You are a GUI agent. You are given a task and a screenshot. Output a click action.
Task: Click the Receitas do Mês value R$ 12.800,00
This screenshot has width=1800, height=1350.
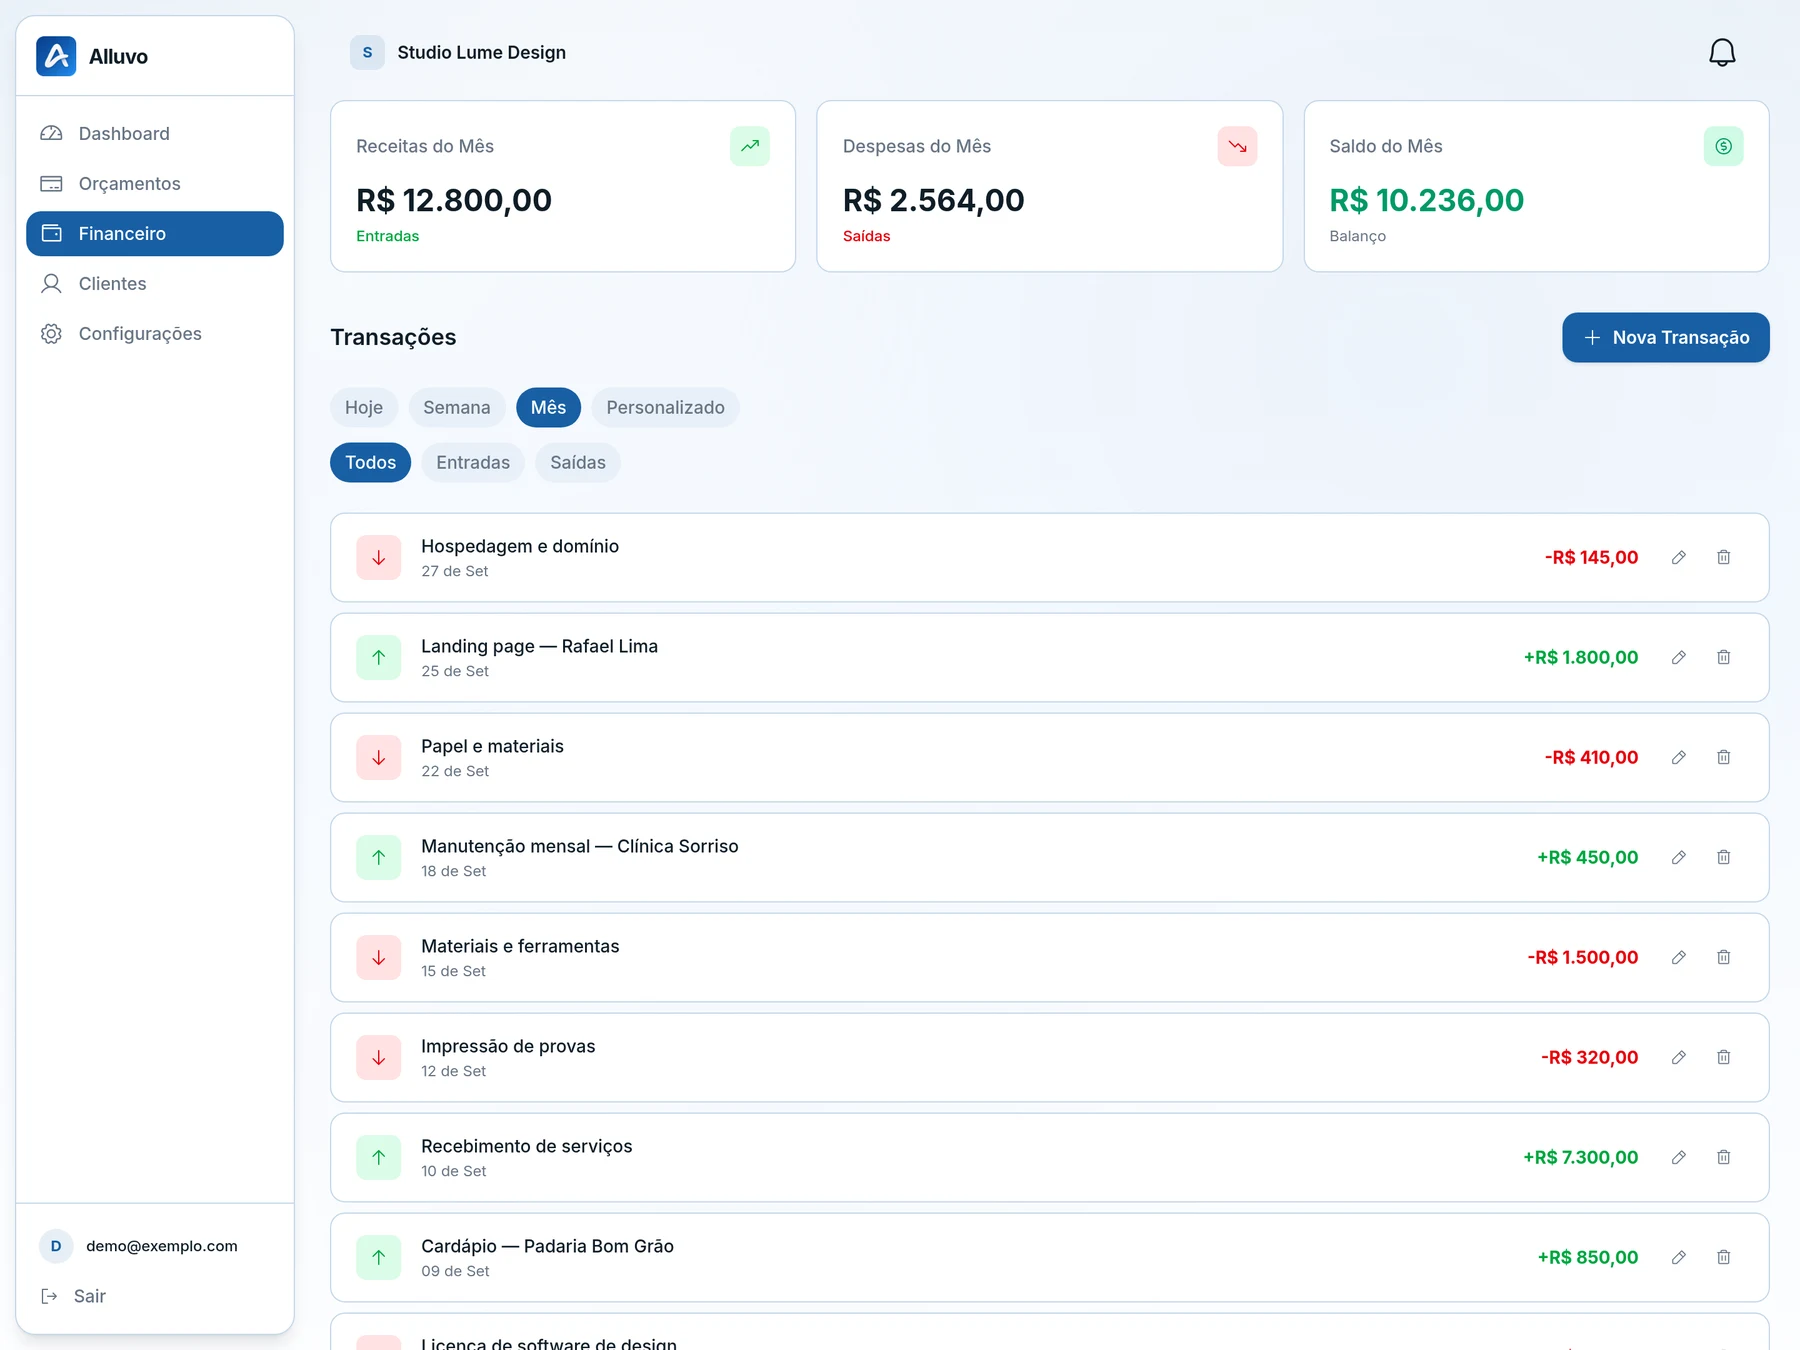pyautogui.click(x=454, y=200)
